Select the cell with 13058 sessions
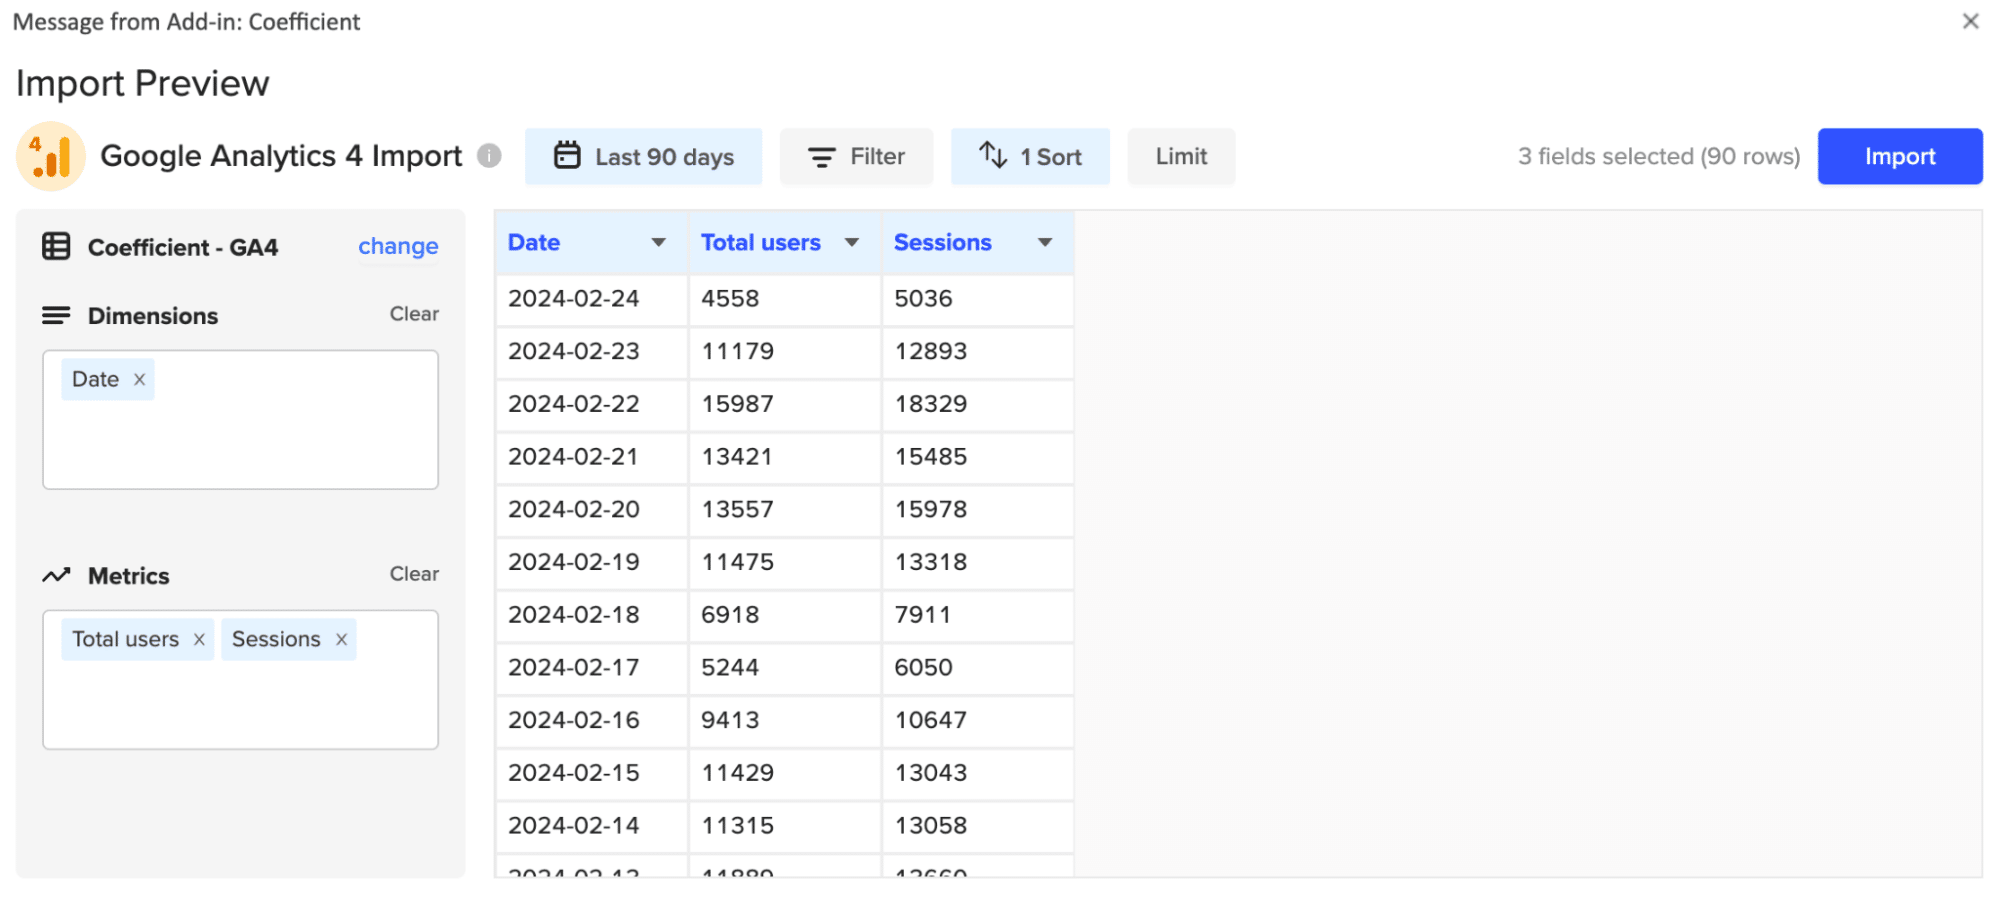 [977, 827]
